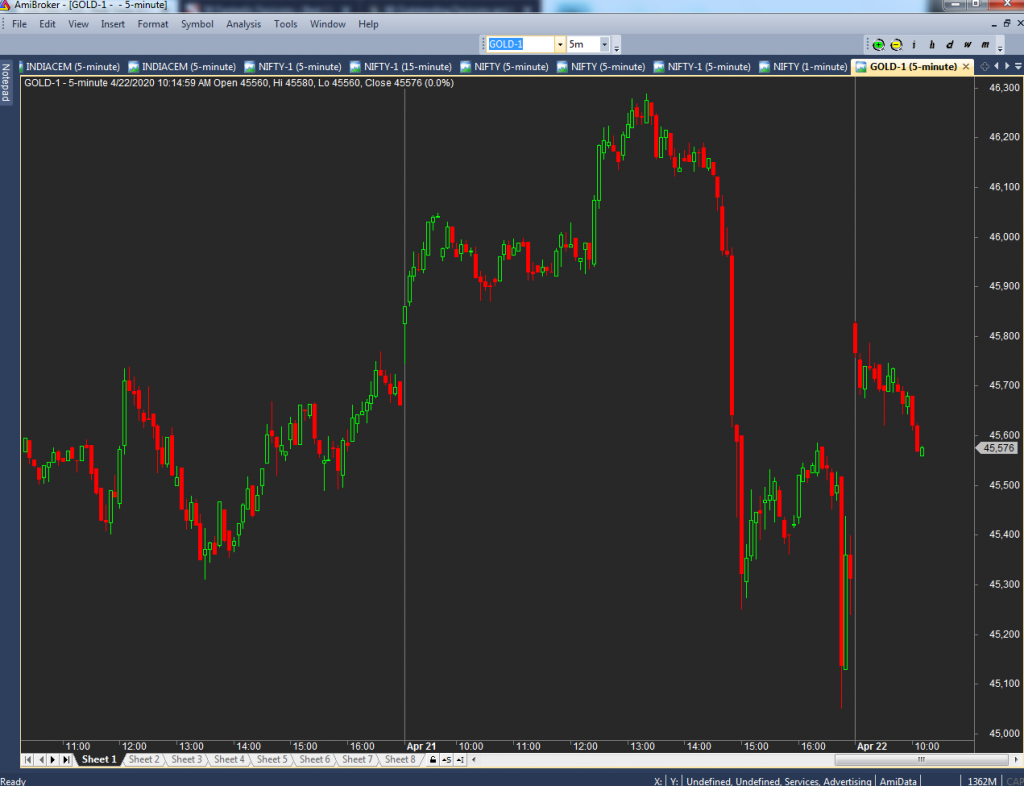
Task: Switch to weekly interval 'w' button
Action: coord(967,44)
